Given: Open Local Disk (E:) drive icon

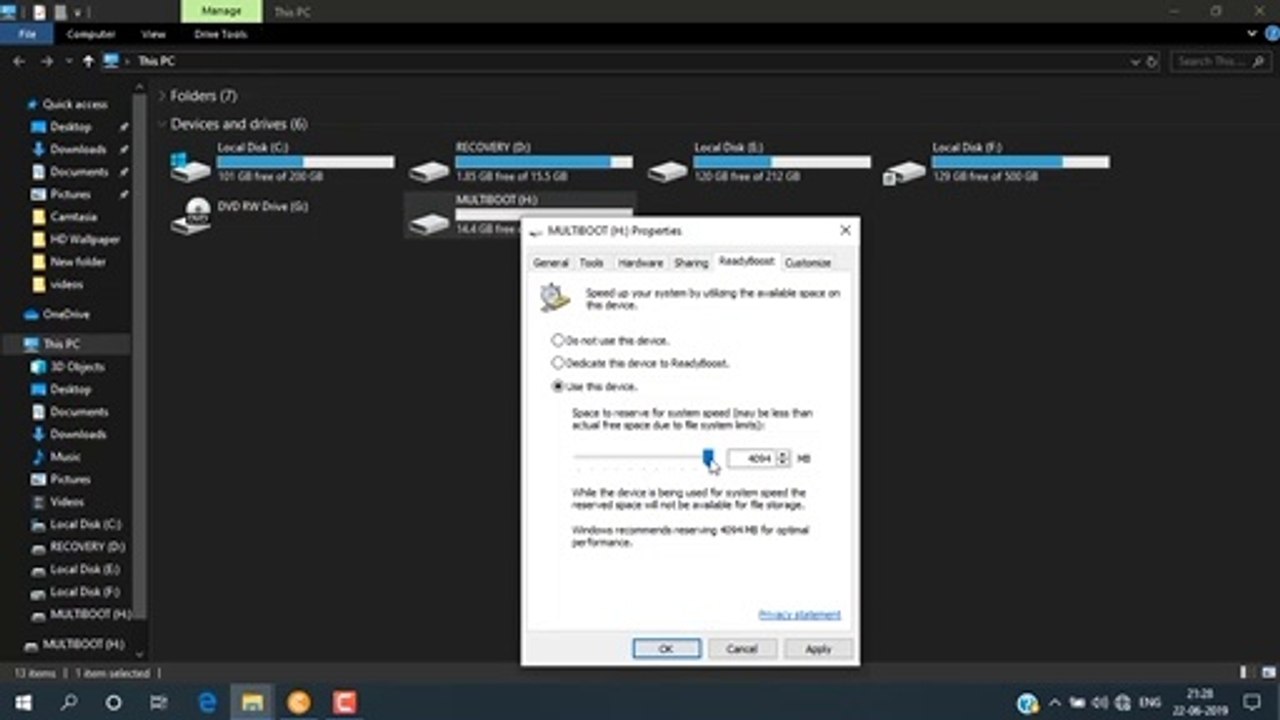Looking at the screenshot, I should click(x=667, y=171).
